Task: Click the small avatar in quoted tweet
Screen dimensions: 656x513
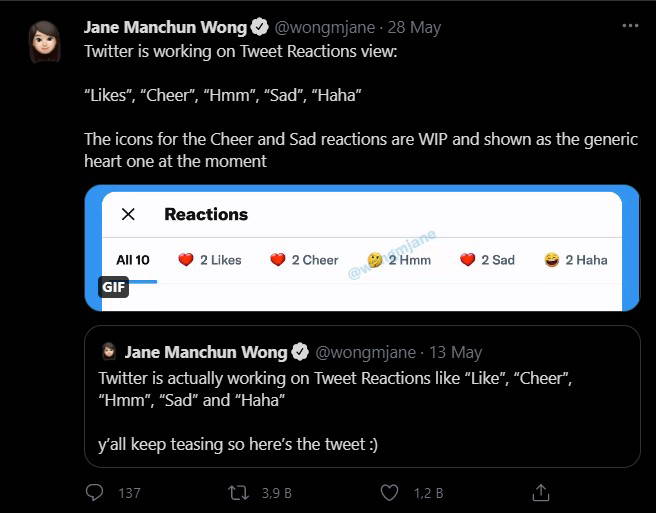Action: 108,351
